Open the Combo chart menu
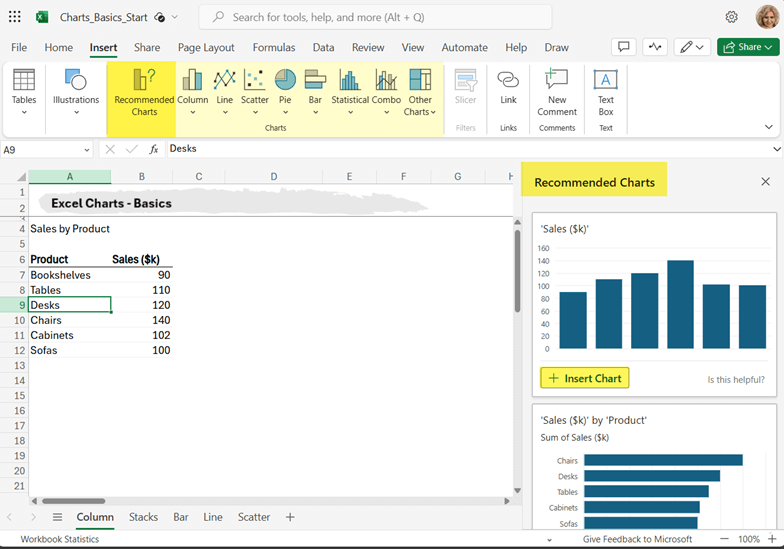The width and height of the screenshot is (784, 549). 386,92
